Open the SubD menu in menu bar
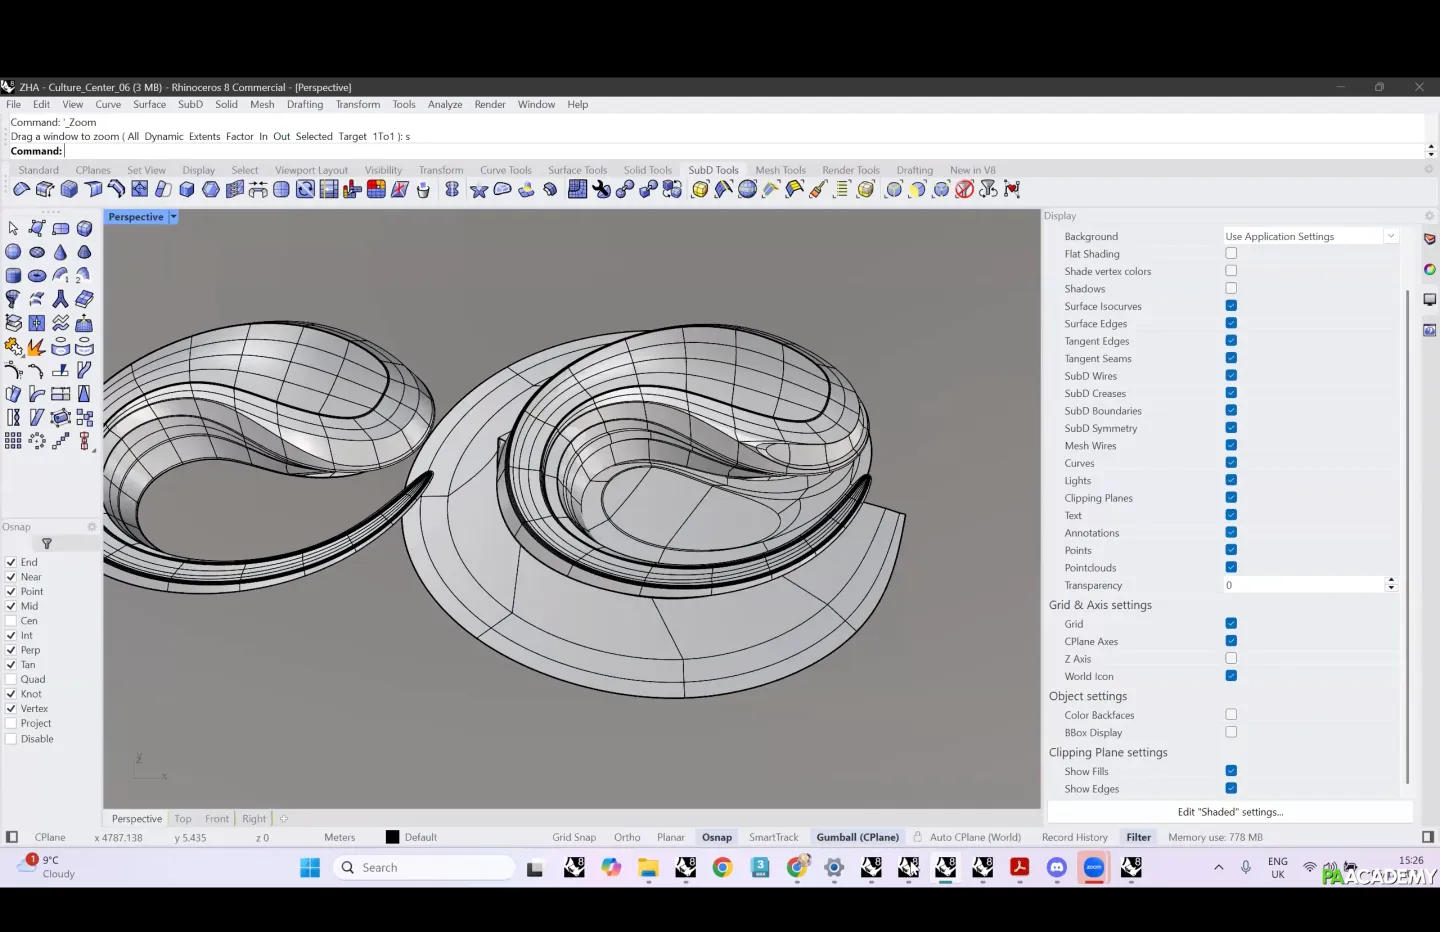 [190, 104]
